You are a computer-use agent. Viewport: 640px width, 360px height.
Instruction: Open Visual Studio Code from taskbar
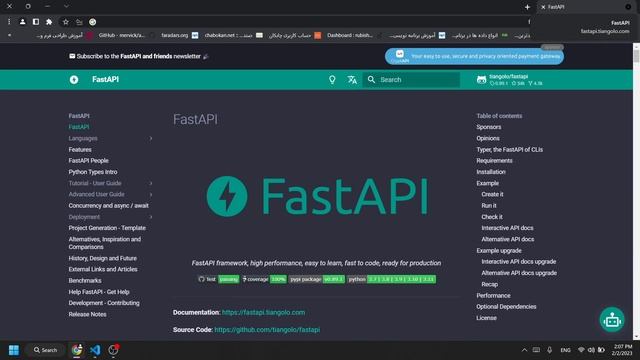click(x=95, y=350)
